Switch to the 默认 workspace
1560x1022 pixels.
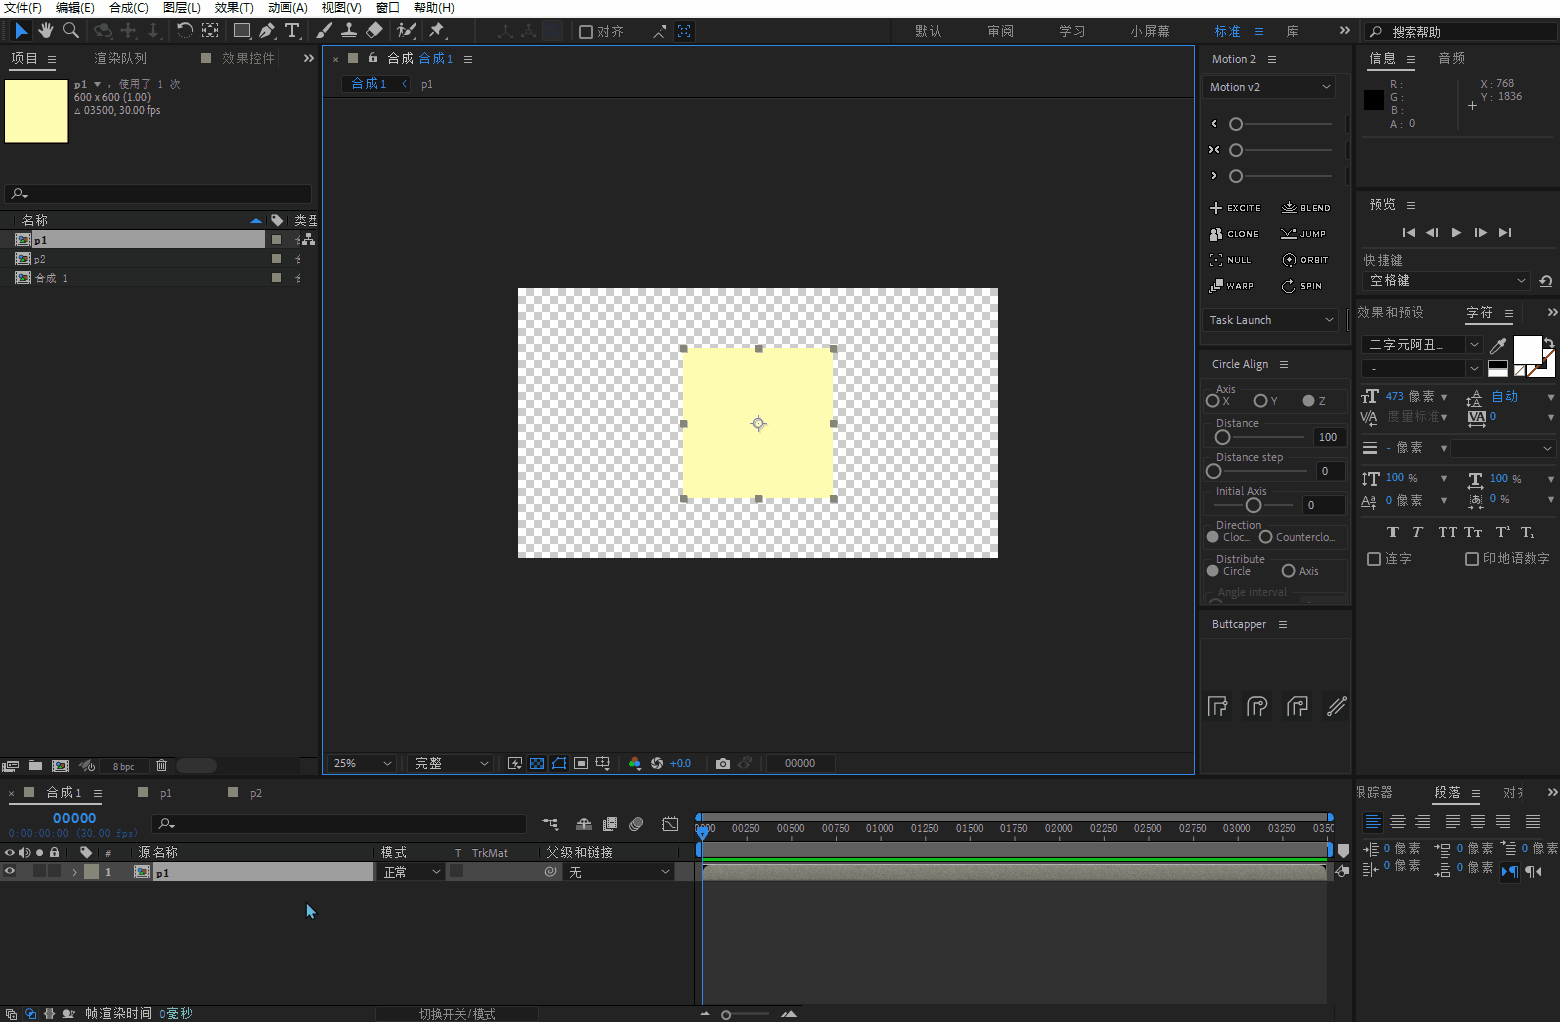point(928,32)
